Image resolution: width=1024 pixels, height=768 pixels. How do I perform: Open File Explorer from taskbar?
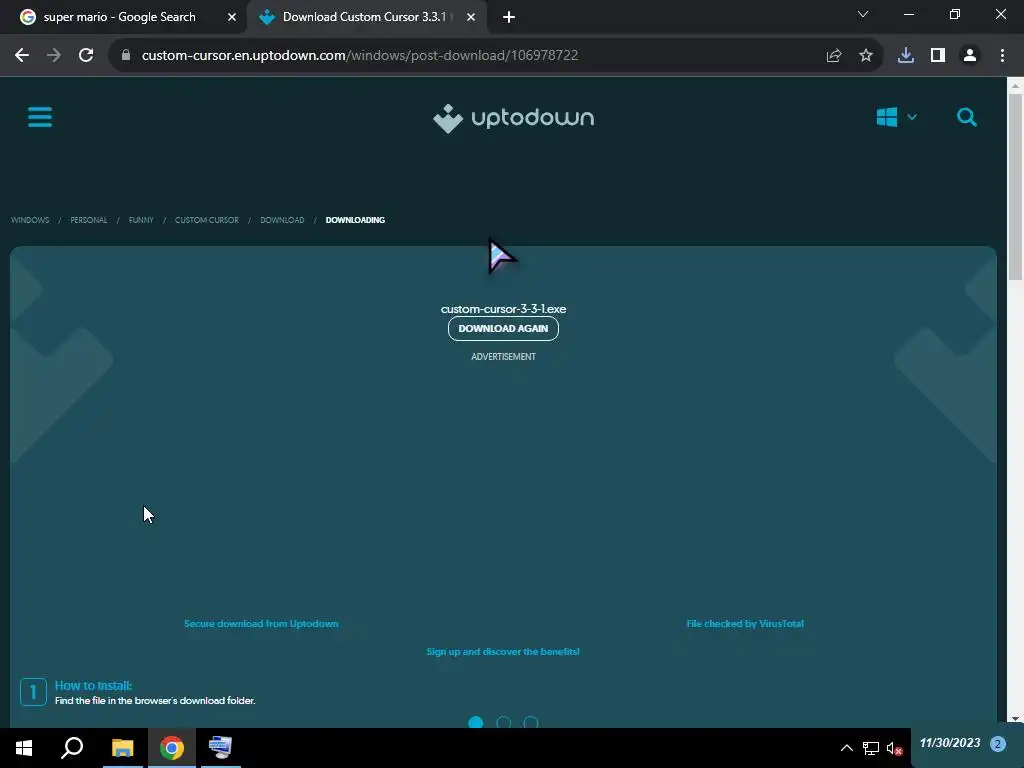point(122,748)
